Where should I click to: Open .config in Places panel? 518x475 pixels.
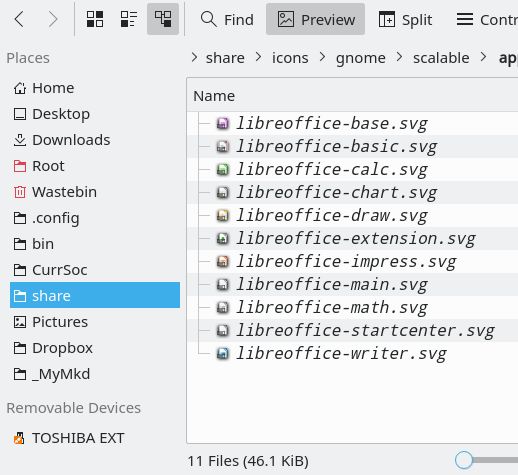95,218
